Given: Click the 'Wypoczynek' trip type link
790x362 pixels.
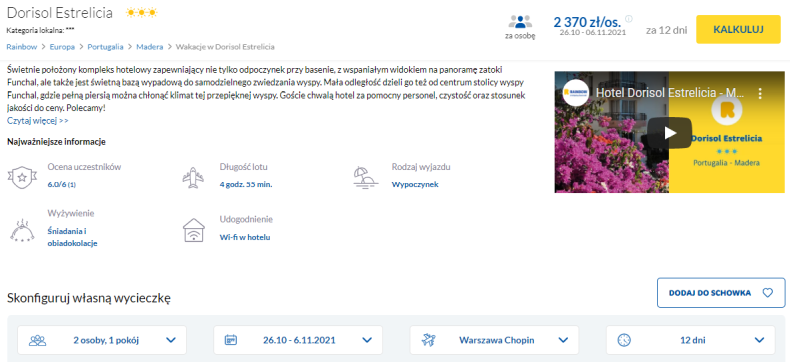Looking at the screenshot, I should [x=415, y=184].
